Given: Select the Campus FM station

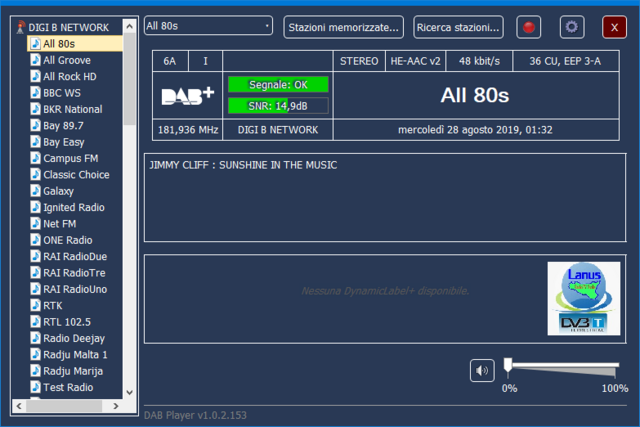Looking at the screenshot, I should [71, 158].
